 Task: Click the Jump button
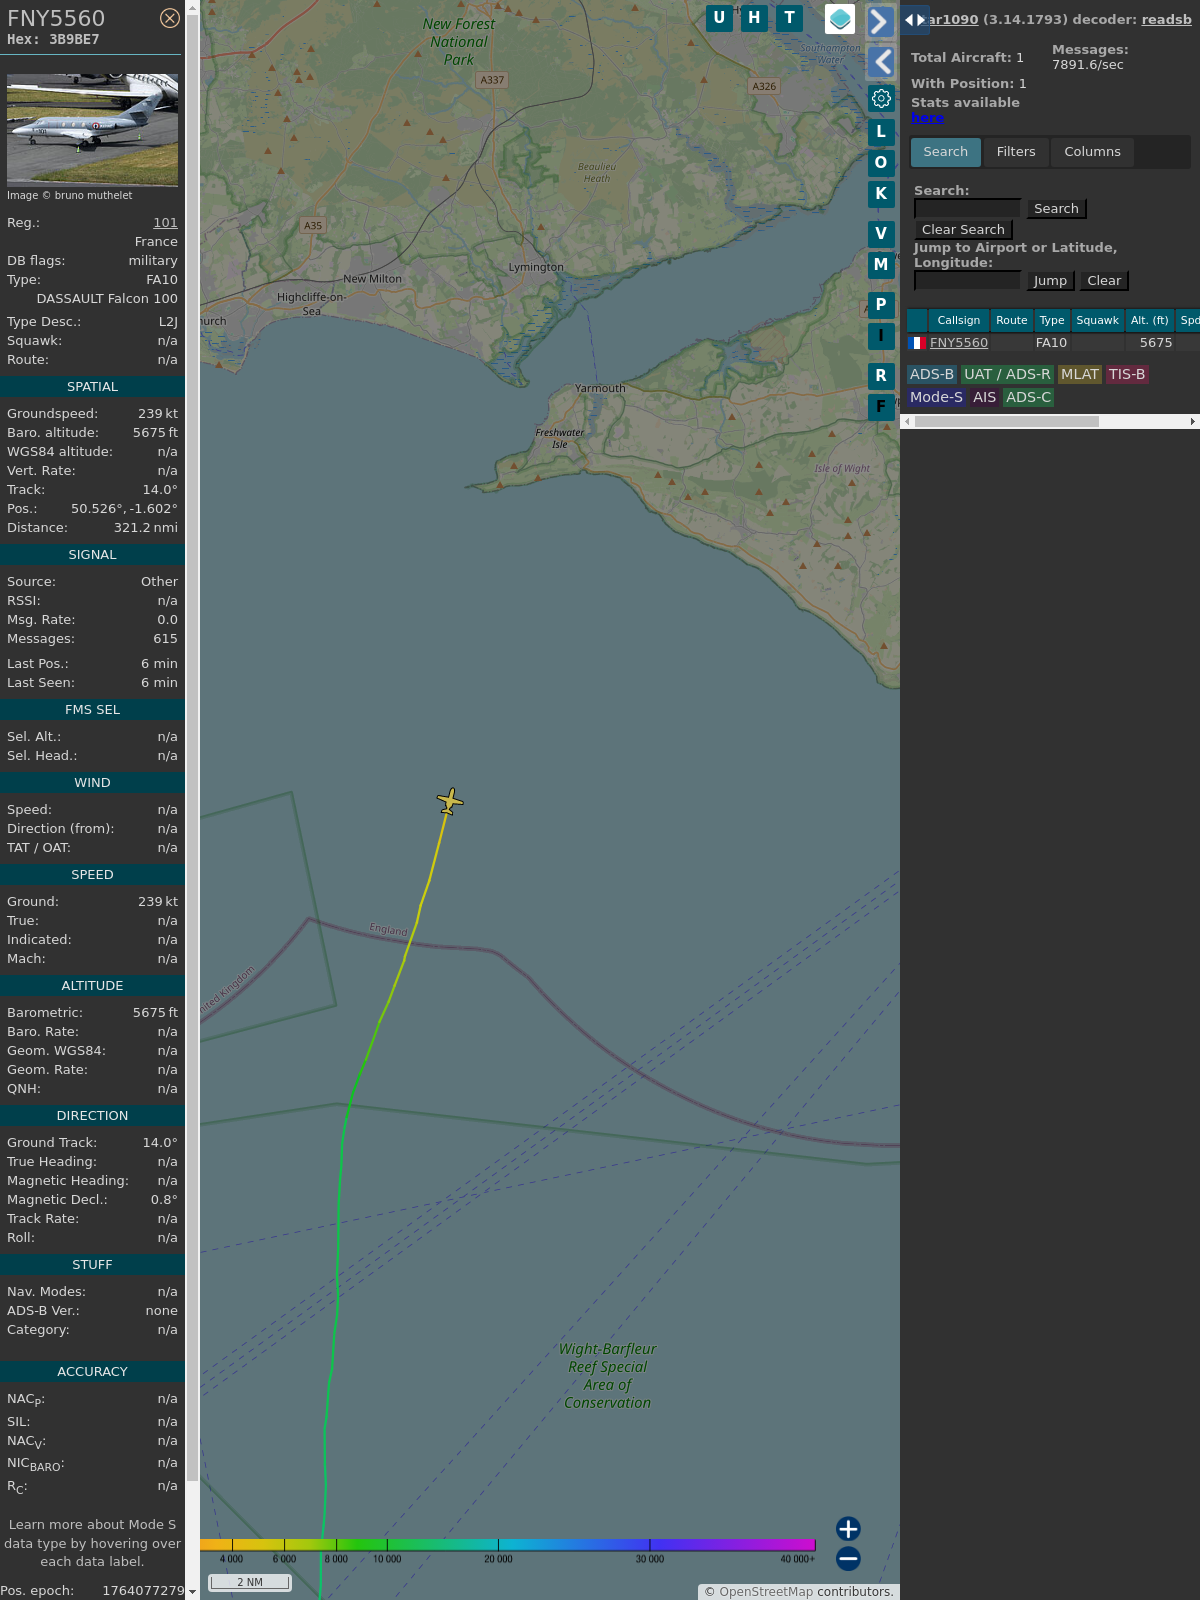(1050, 281)
